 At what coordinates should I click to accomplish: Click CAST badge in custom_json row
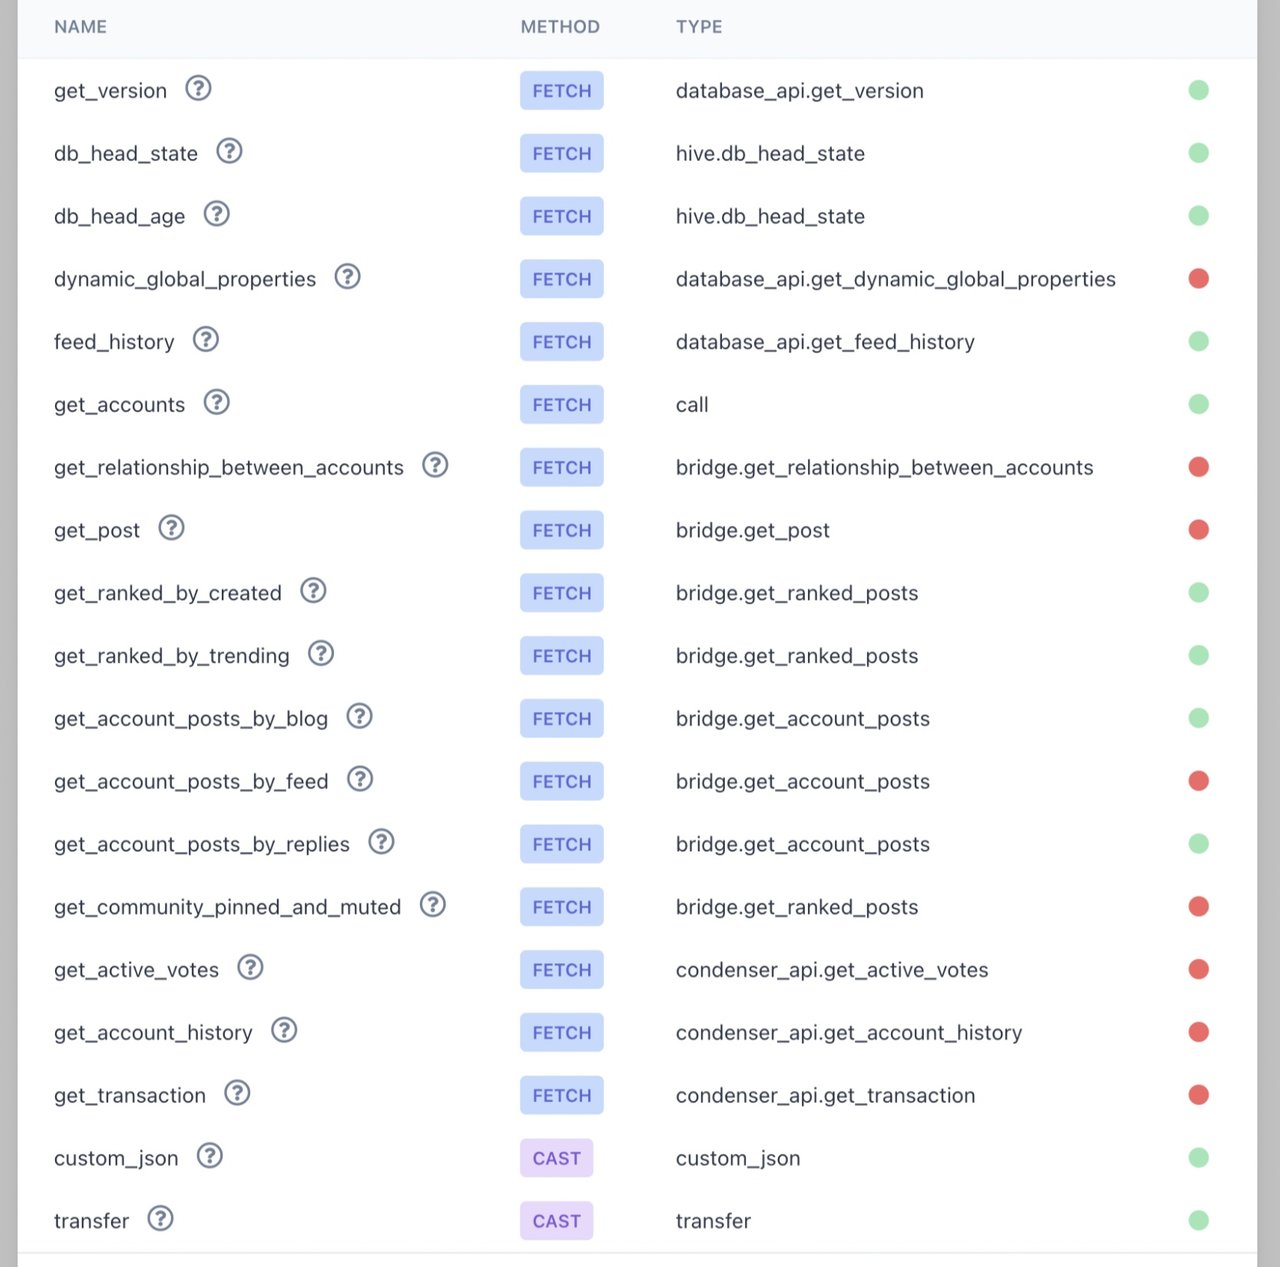(x=557, y=1159)
